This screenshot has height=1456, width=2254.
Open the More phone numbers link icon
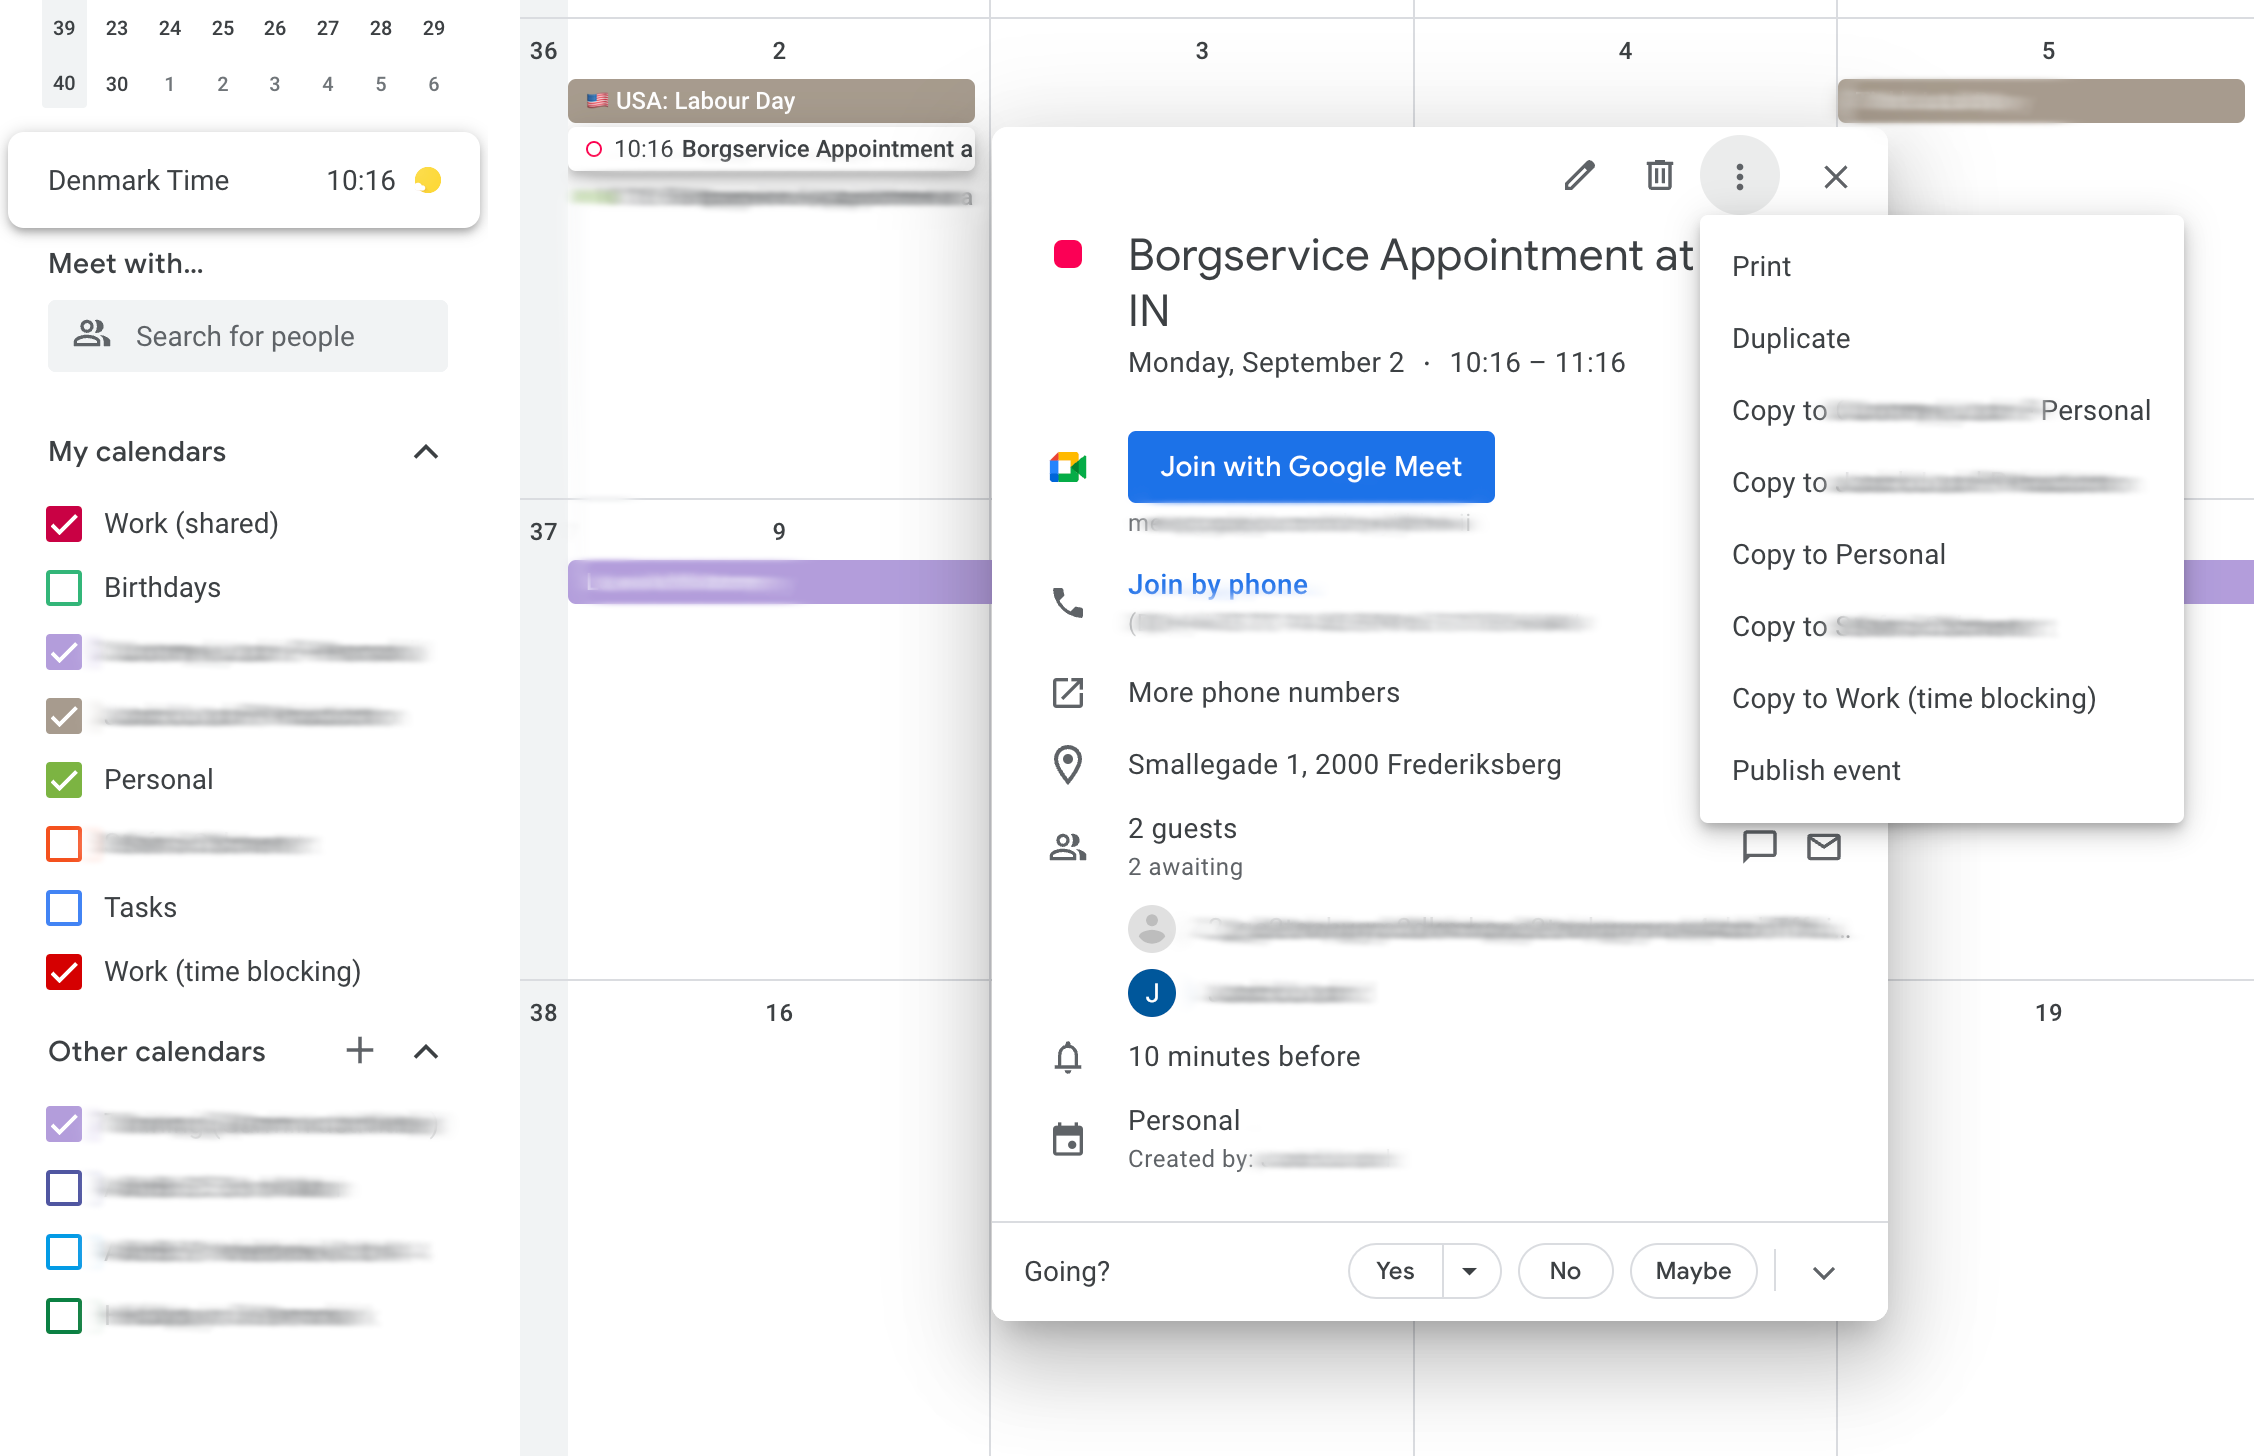tap(1068, 692)
